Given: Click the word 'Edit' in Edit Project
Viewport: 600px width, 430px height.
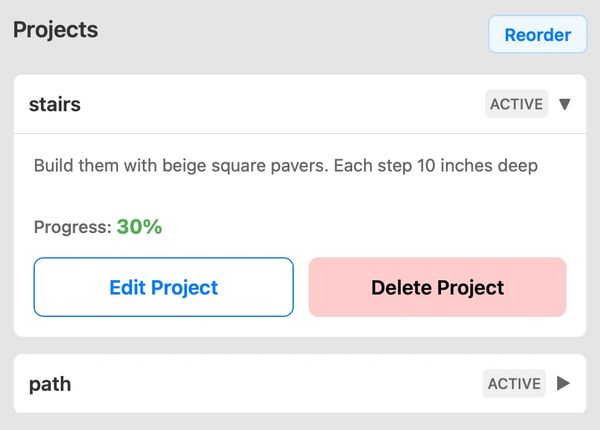Looking at the screenshot, I should [128, 287].
